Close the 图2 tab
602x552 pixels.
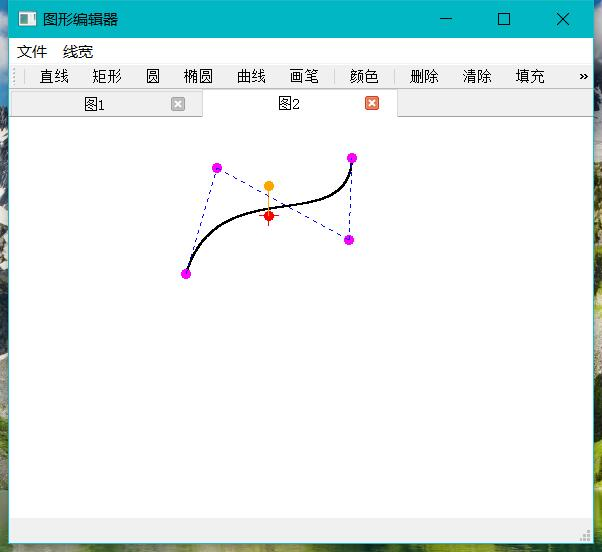click(x=372, y=103)
